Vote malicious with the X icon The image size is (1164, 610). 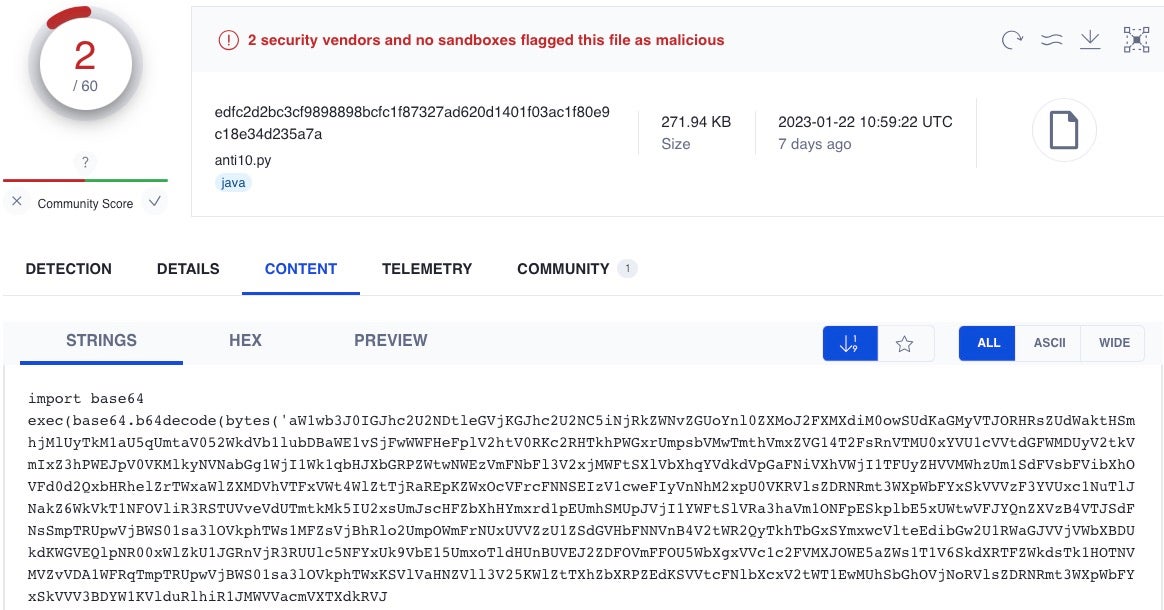click(17, 202)
